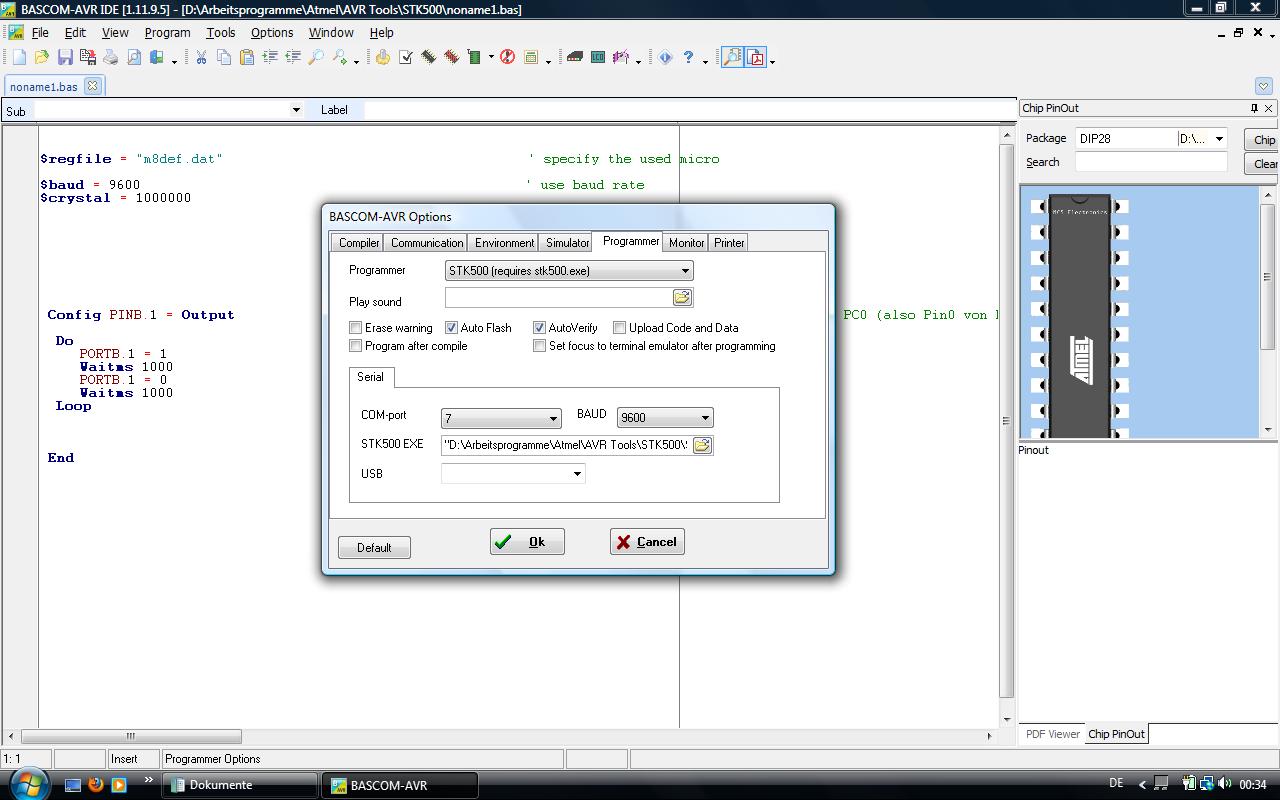Open the Windows Start button
The height and width of the screenshot is (800, 1280).
click(28, 783)
